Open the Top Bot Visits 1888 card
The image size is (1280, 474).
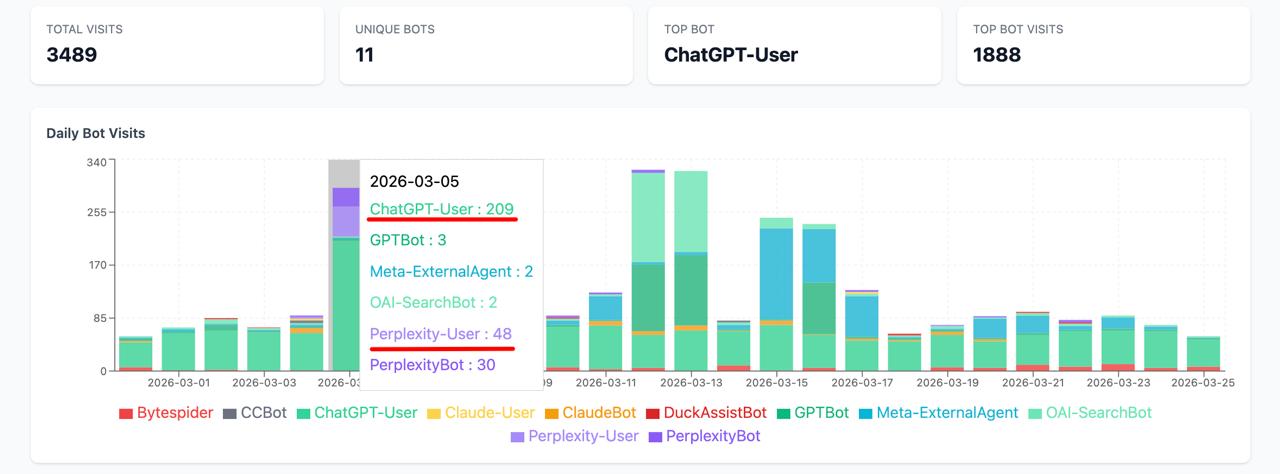(1103, 45)
